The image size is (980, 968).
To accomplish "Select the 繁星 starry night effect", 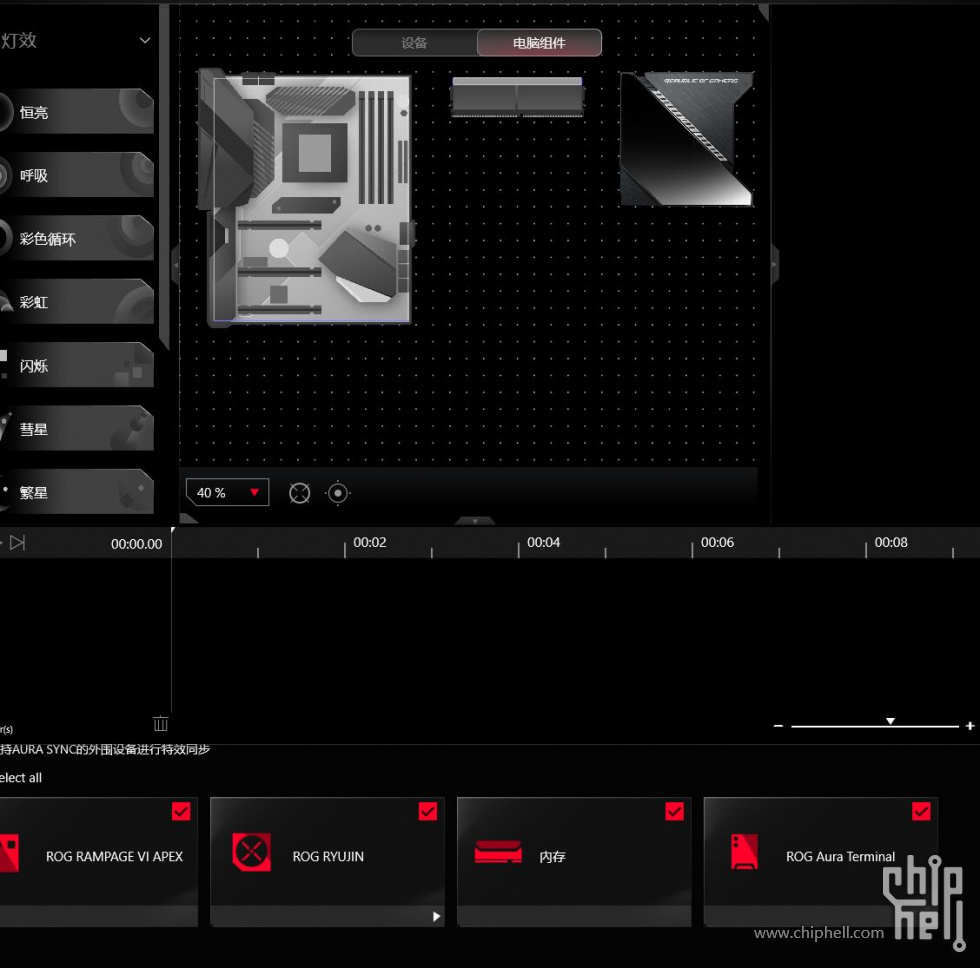I will [77, 492].
